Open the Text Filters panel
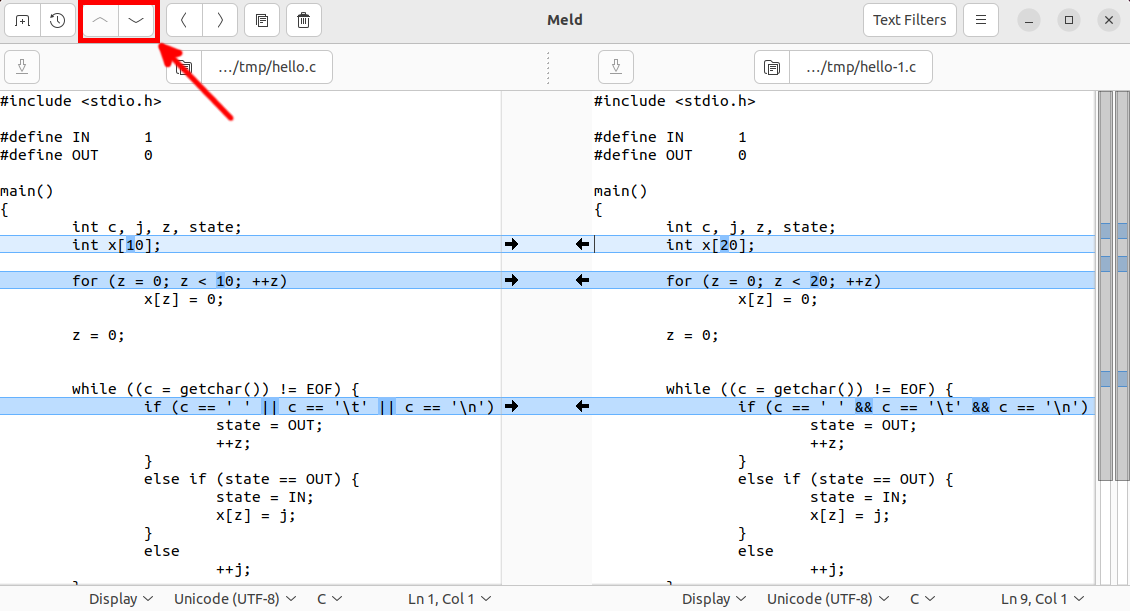Image resolution: width=1130 pixels, height=611 pixels. coord(909,20)
